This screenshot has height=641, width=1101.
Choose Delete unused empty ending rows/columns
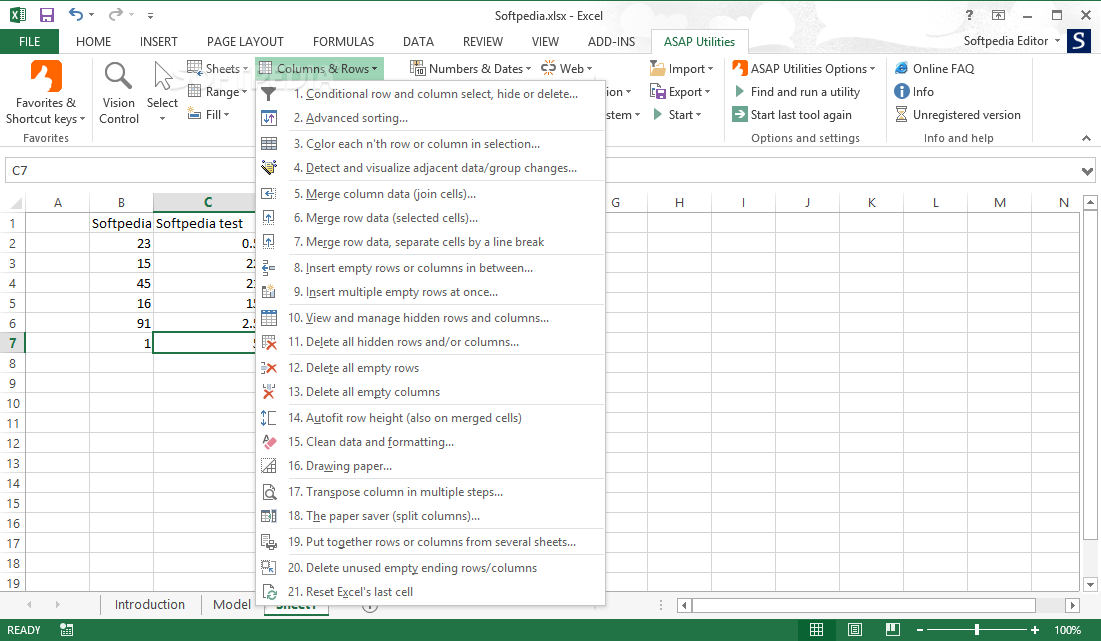coord(430,568)
